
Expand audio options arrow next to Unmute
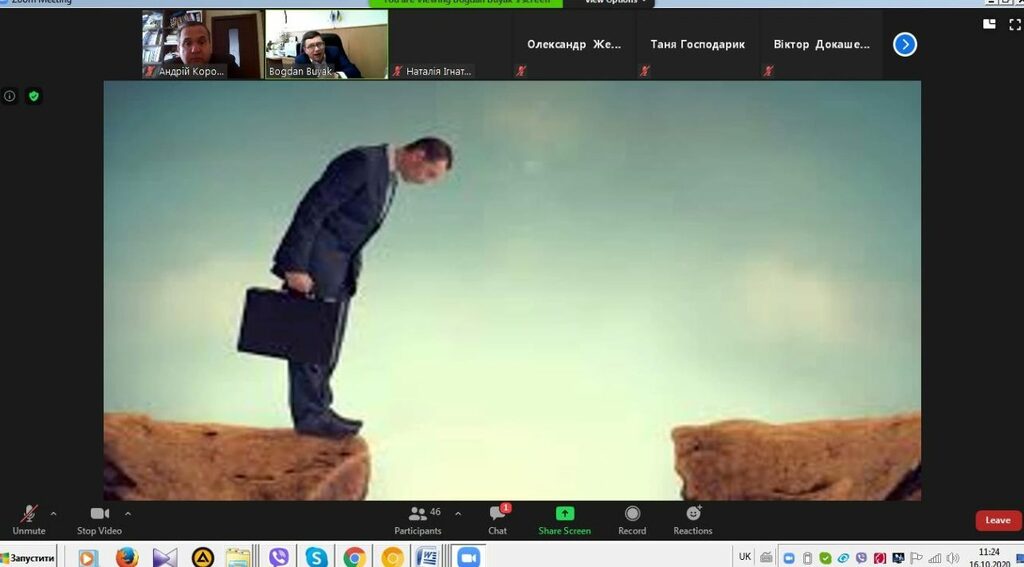pos(54,514)
